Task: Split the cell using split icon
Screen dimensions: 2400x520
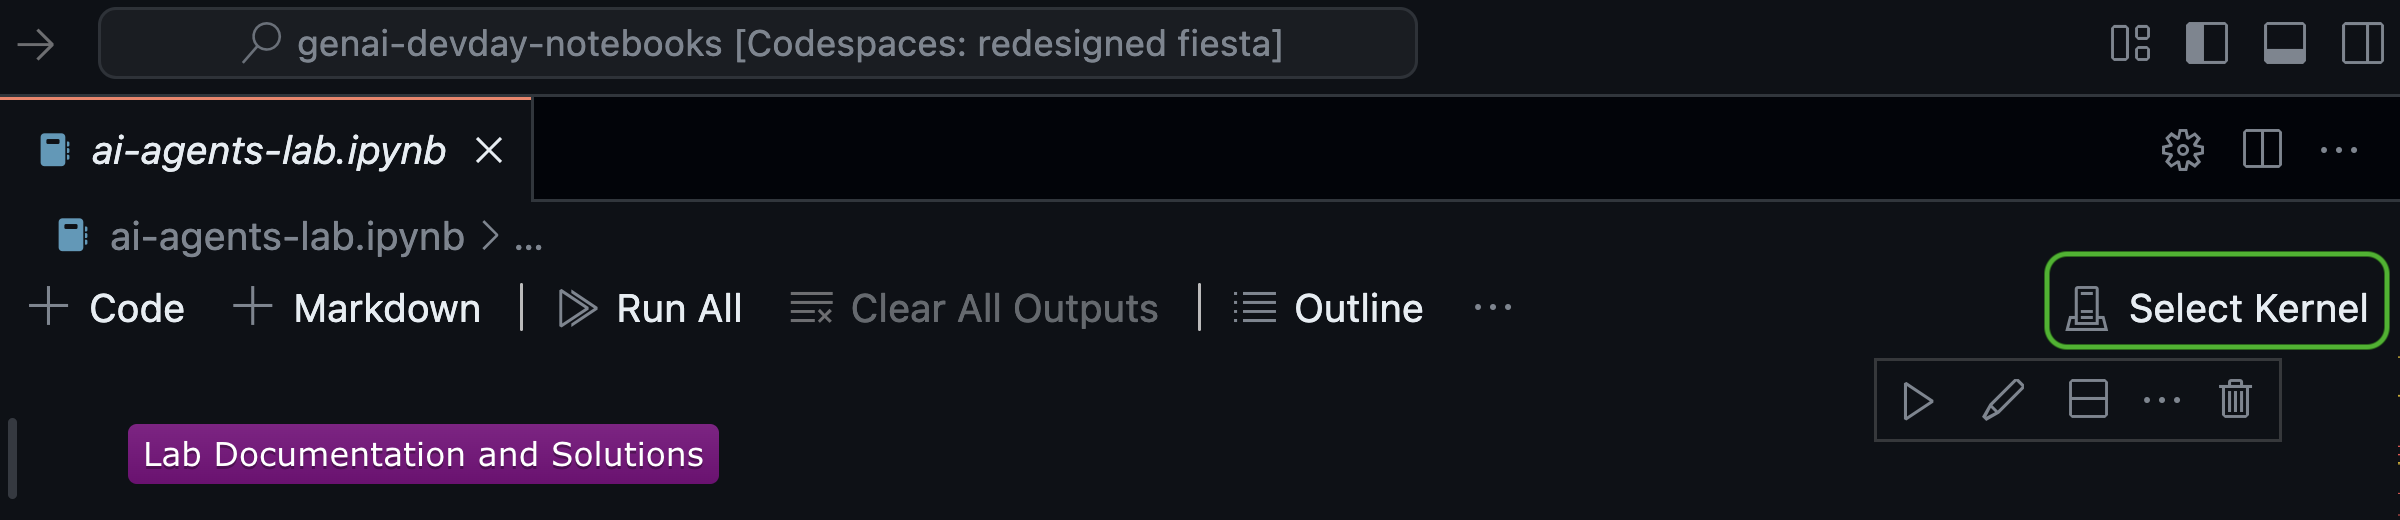Action: 2088,399
